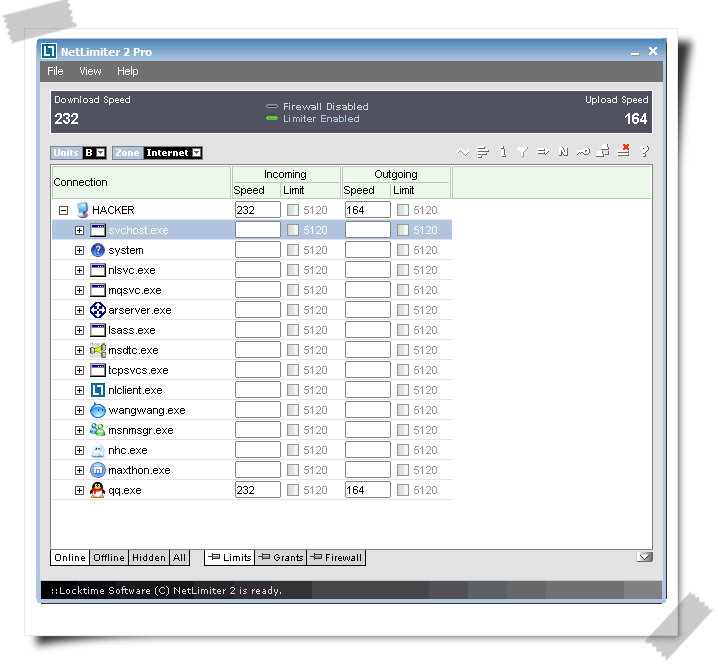Collapse the HACKER tree node
The height and width of the screenshot is (666, 718).
(x=63, y=210)
